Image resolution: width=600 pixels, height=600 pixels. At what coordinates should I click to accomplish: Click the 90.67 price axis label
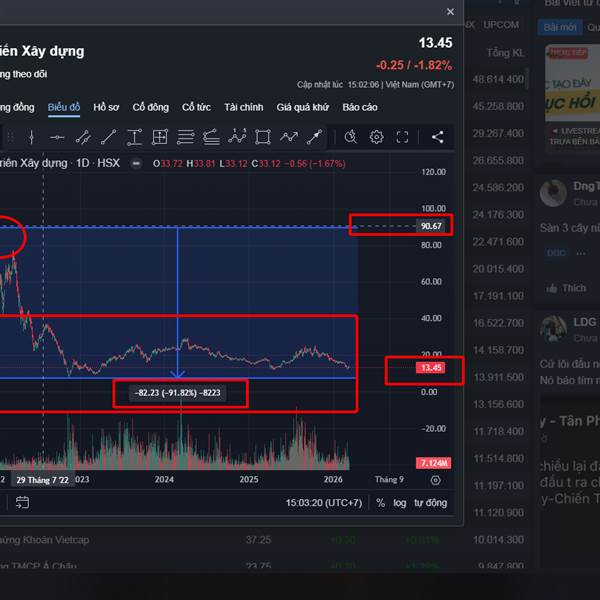(x=431, y=226)
